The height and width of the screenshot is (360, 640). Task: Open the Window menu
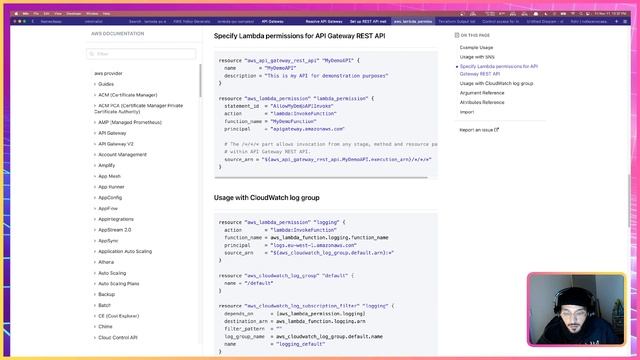point(92,13)
